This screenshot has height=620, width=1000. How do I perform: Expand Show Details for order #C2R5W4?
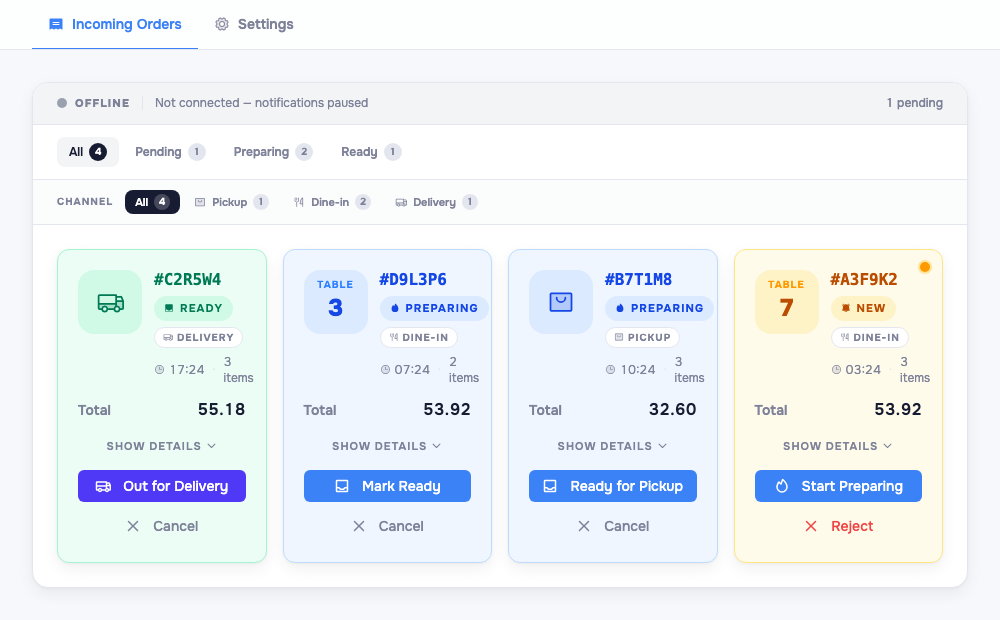161,446
